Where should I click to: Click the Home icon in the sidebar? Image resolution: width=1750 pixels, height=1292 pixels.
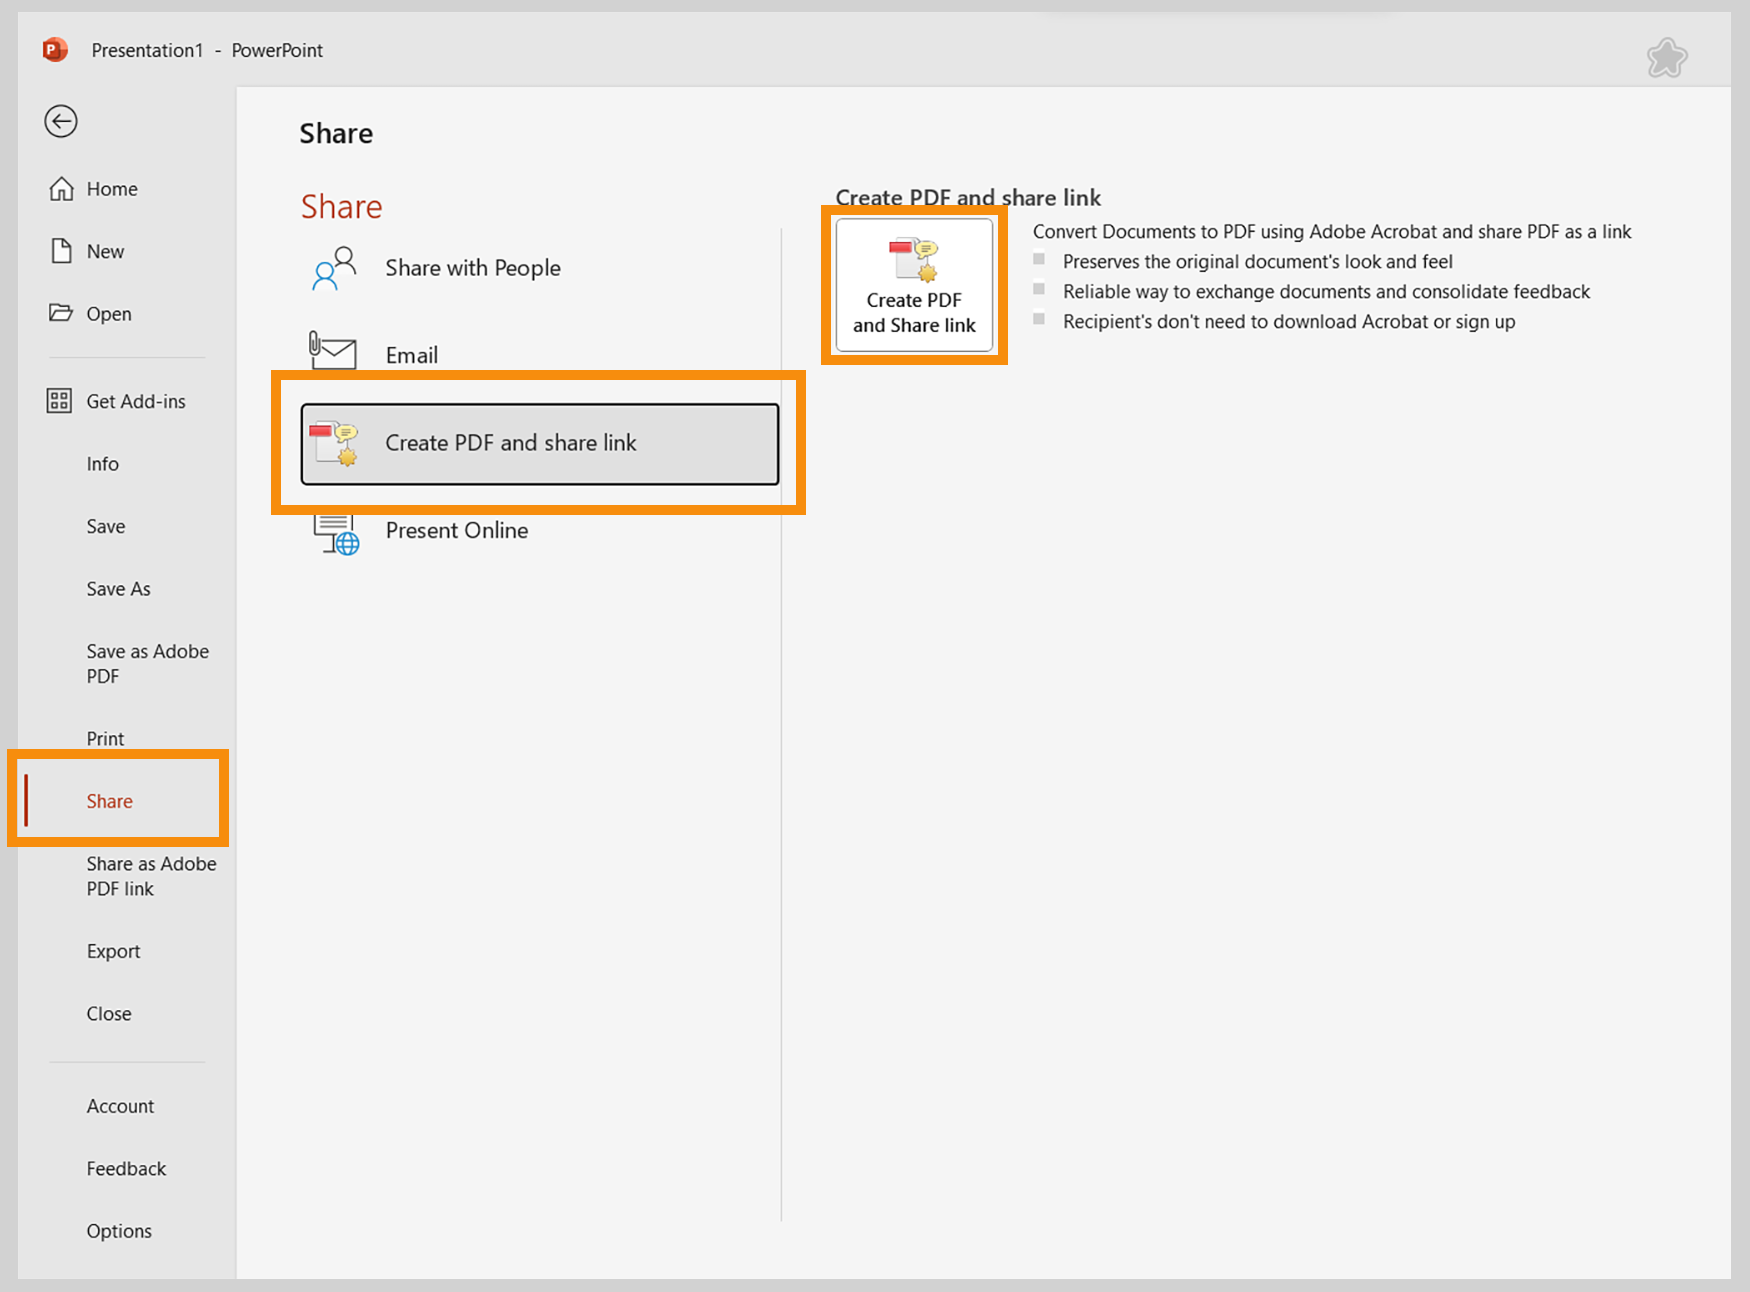60,188
